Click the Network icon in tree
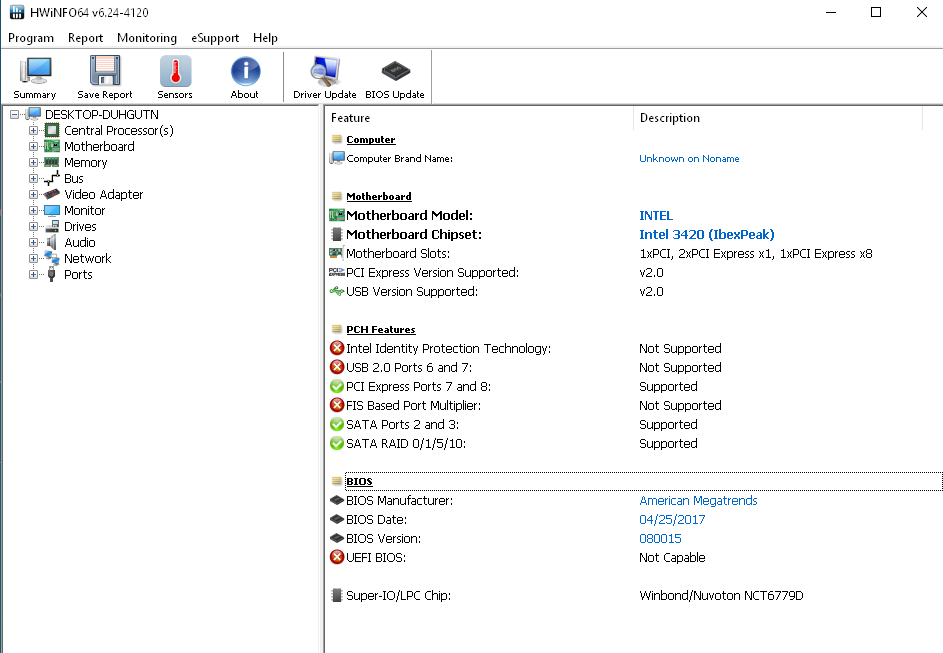The height and width of the screenshot is (653, 943). pos(52,258)
